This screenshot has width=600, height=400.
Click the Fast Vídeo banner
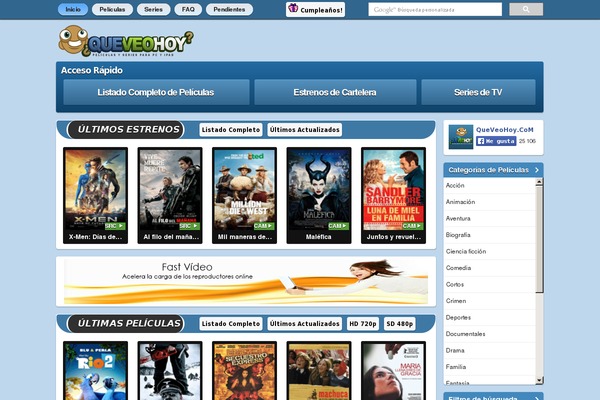pyautogui.click(x=246, y=281)
